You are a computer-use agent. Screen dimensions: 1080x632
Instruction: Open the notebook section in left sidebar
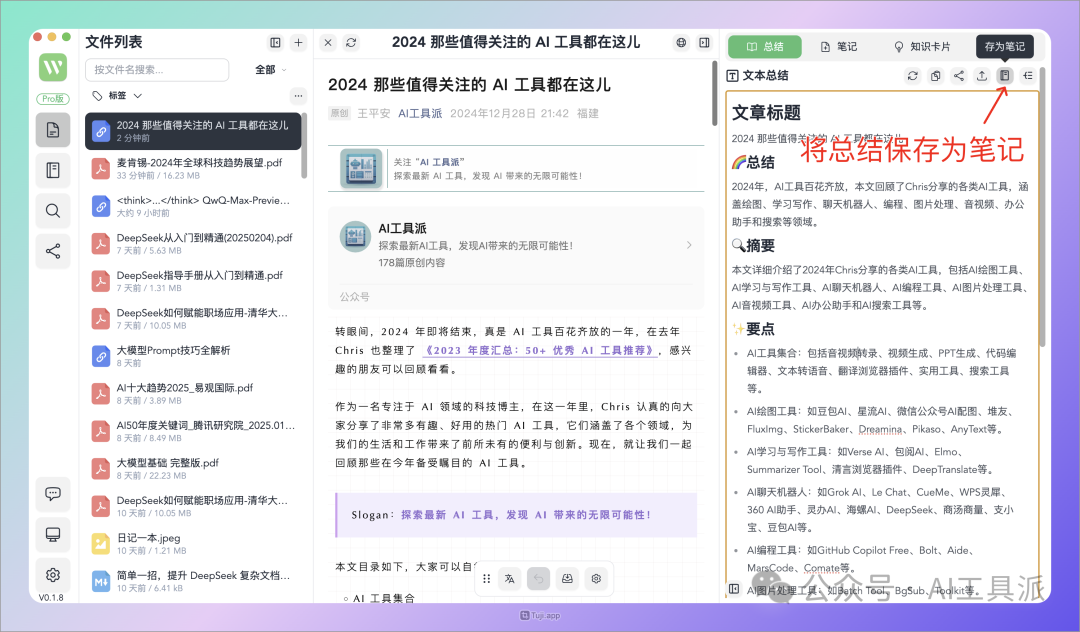tap(53, 170)
